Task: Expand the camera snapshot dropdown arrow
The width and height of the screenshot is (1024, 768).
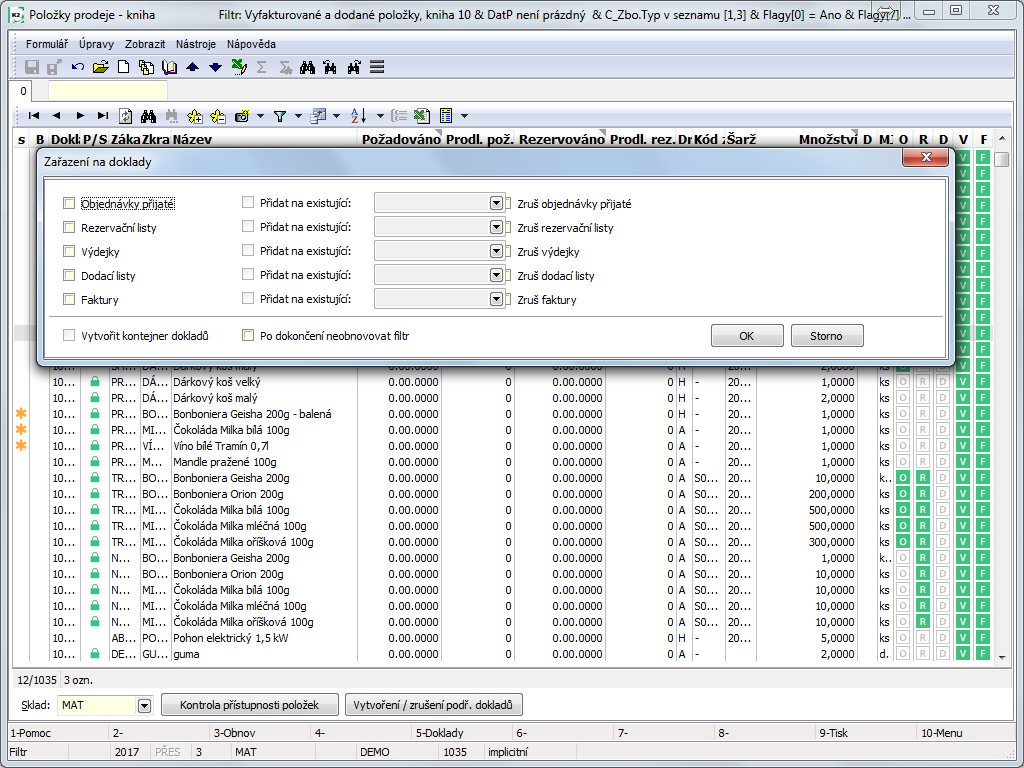Action: pos(261,116)
